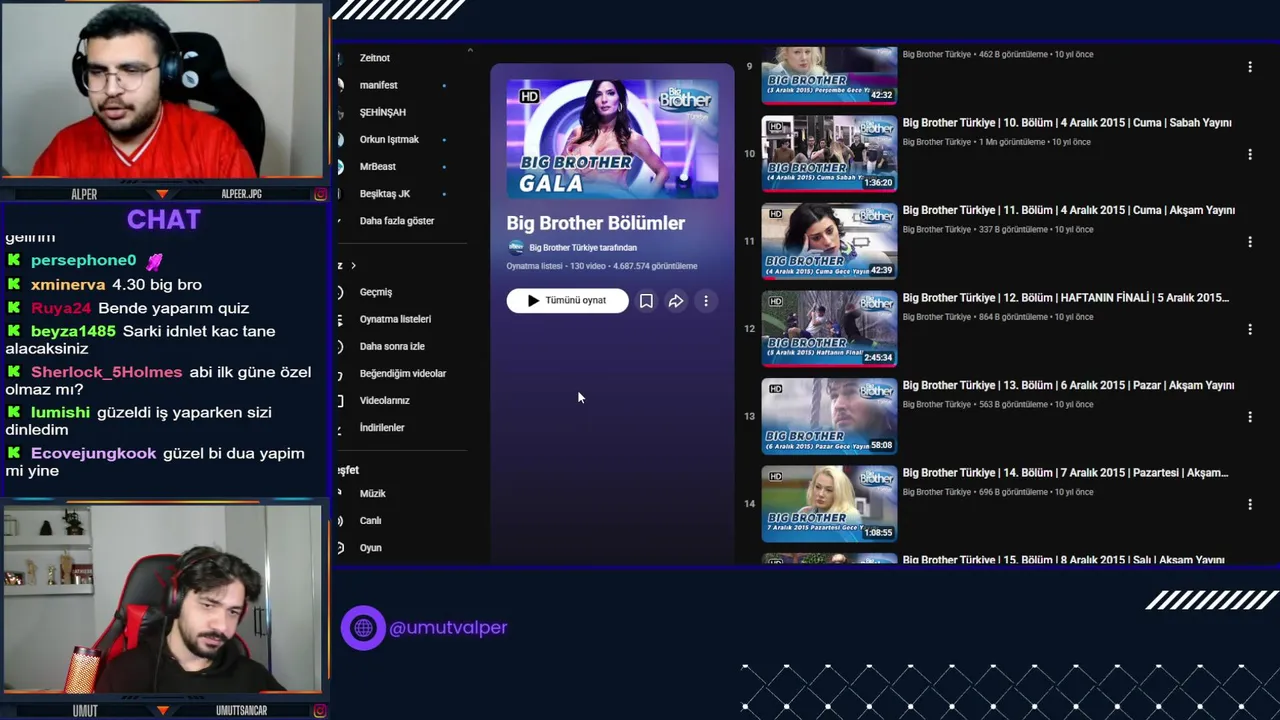Expand Daha fazla göster subscriptions list
Image resolution: width=1280 pixels, height=720 pixels.
396,221
